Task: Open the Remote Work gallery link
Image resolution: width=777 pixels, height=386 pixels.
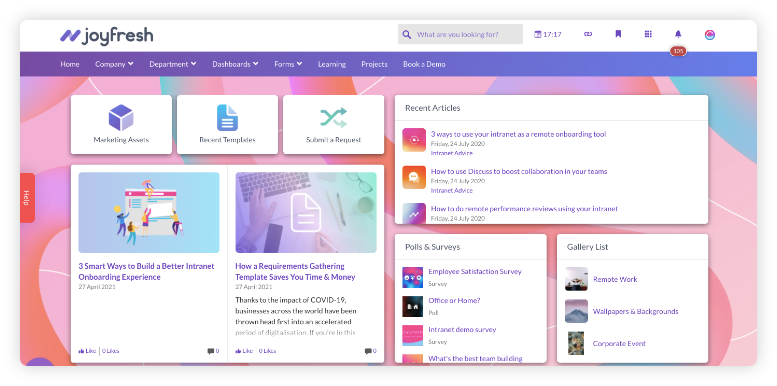Action: click(x=615, y=279)
